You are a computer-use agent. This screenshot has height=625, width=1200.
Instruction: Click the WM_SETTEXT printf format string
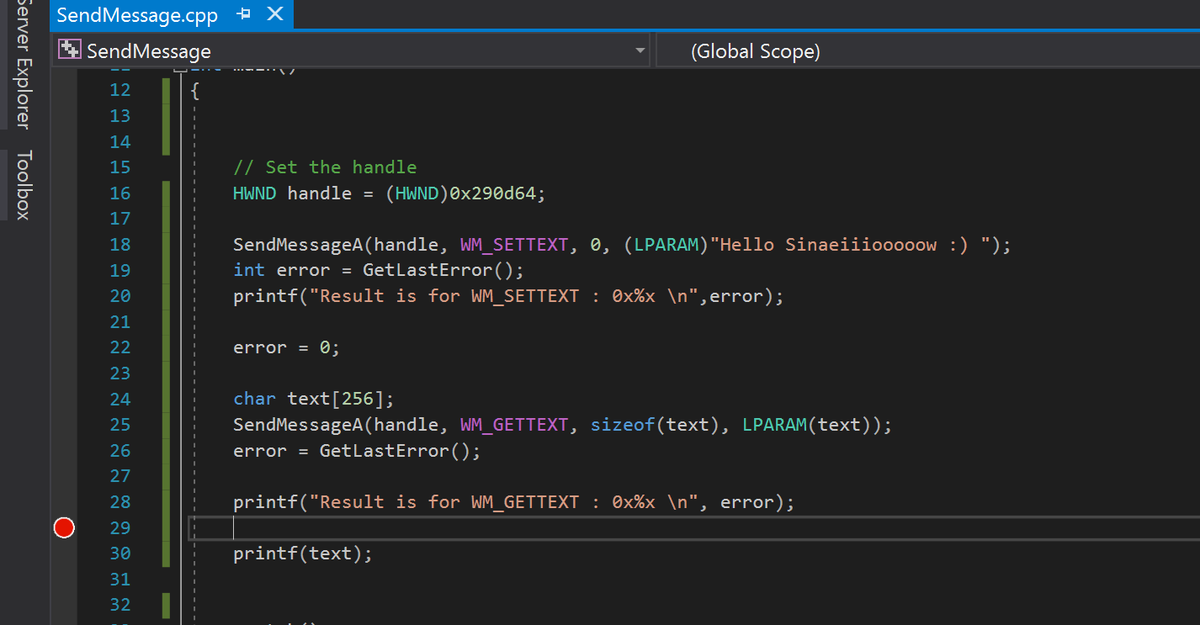[504, 296]
